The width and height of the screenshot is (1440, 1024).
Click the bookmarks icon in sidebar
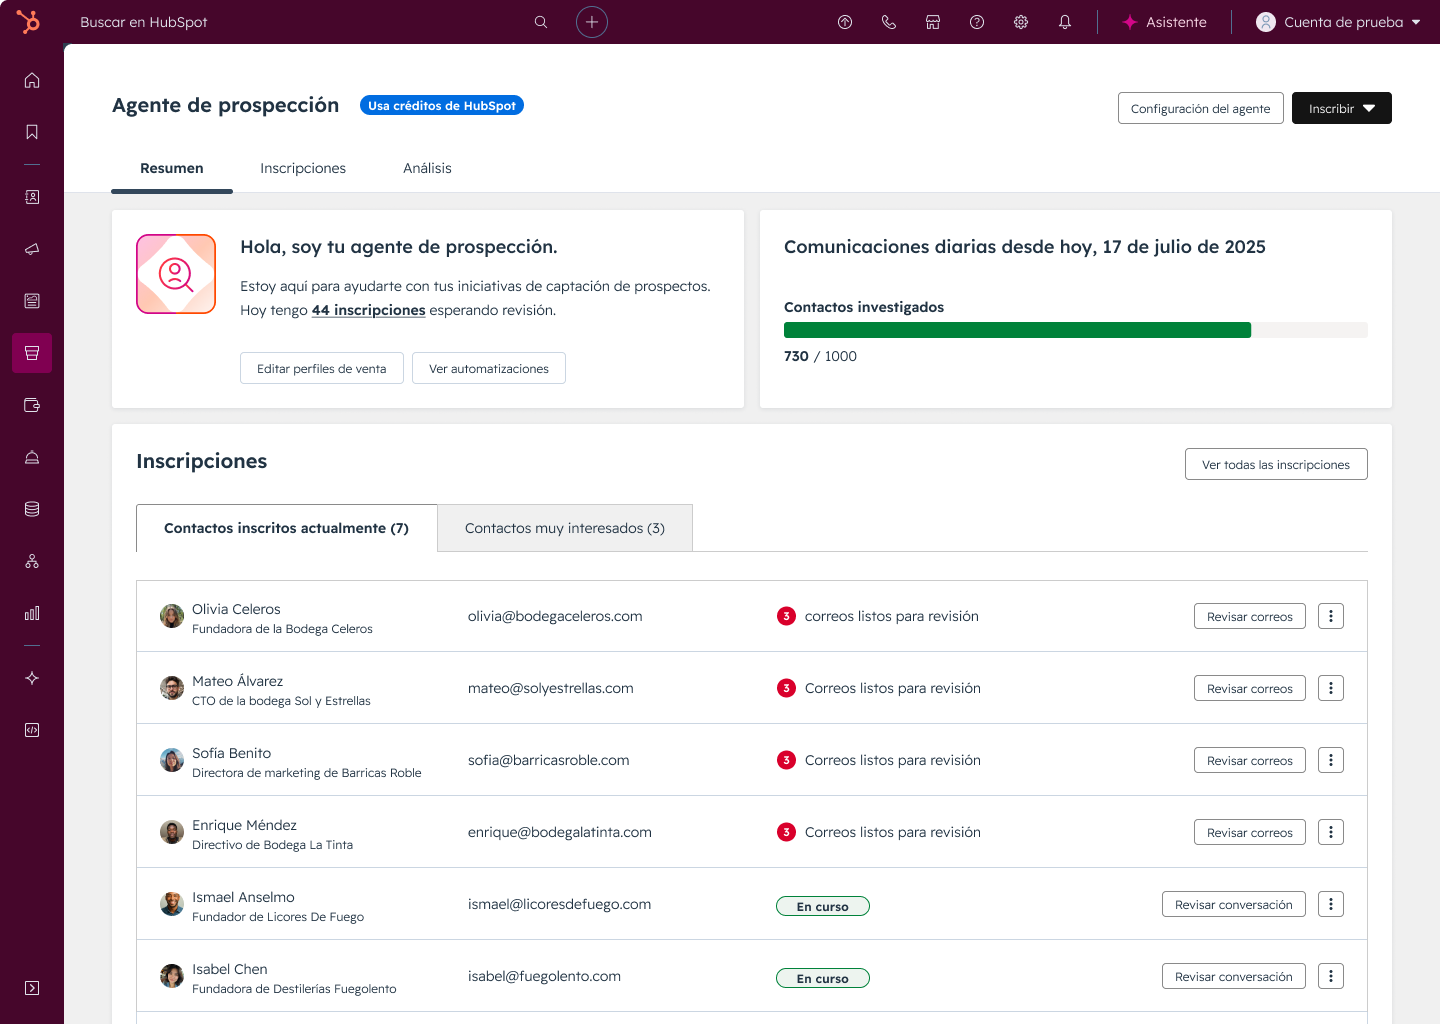coord(32,132)
